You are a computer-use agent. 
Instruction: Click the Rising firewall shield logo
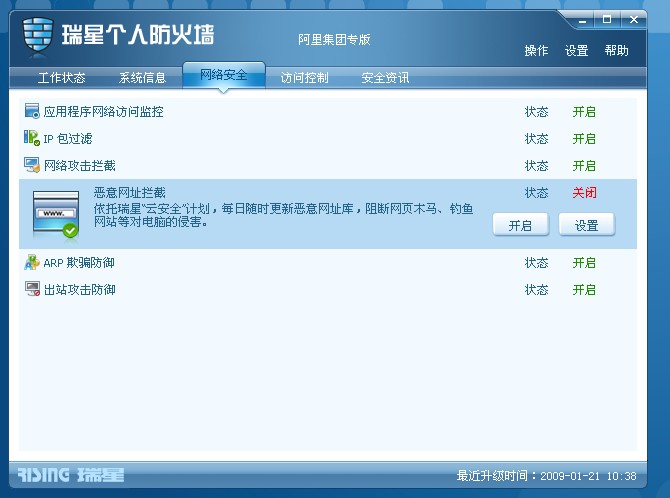tap(38, 37)
